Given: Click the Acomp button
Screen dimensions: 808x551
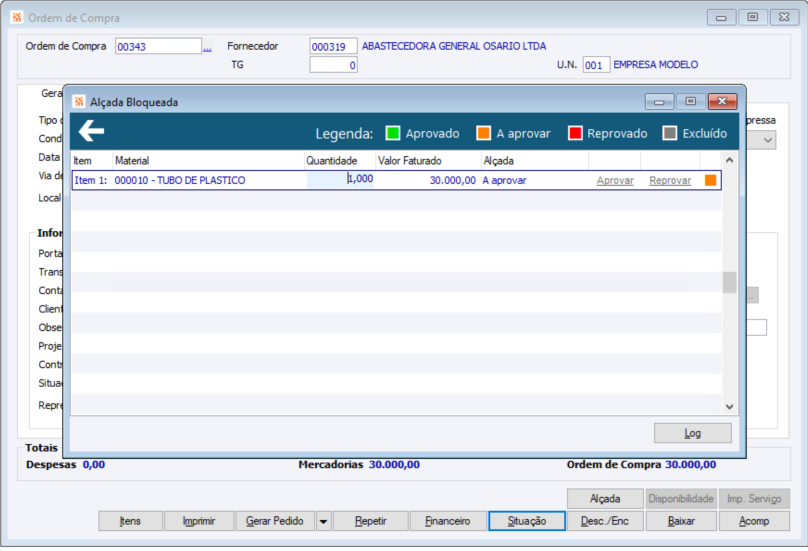Looking at the screenshot, I should click(x=754, y=521).
